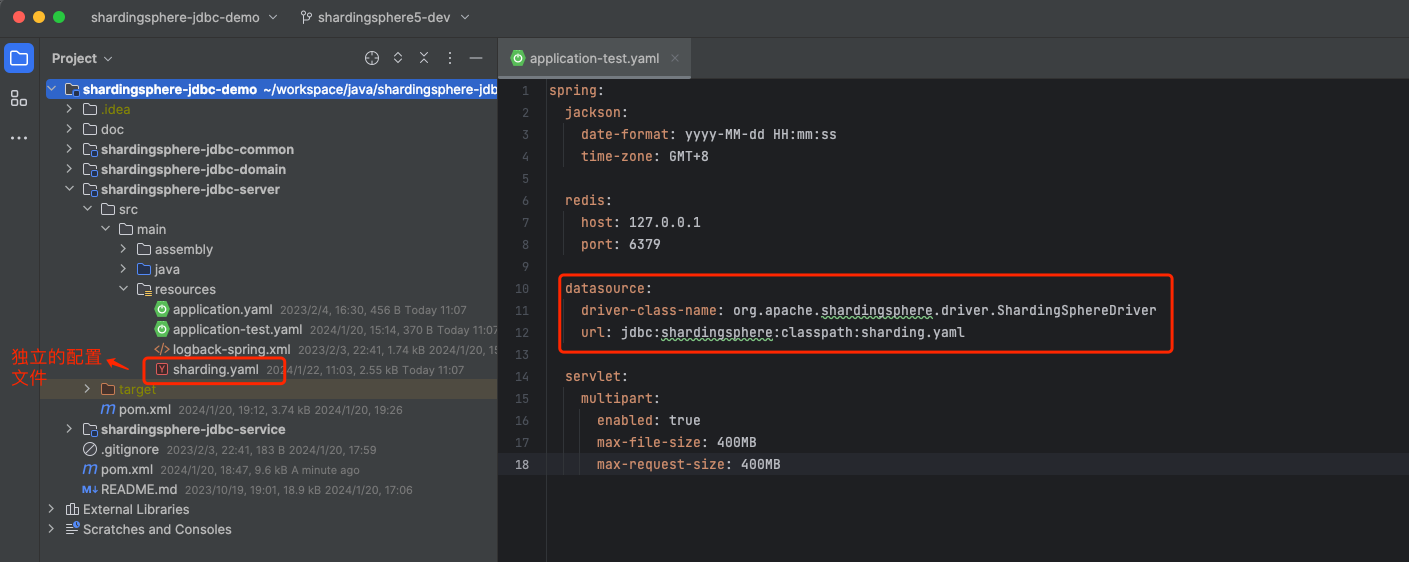Open the Project view selector dropdown

(x=82, y=59)
